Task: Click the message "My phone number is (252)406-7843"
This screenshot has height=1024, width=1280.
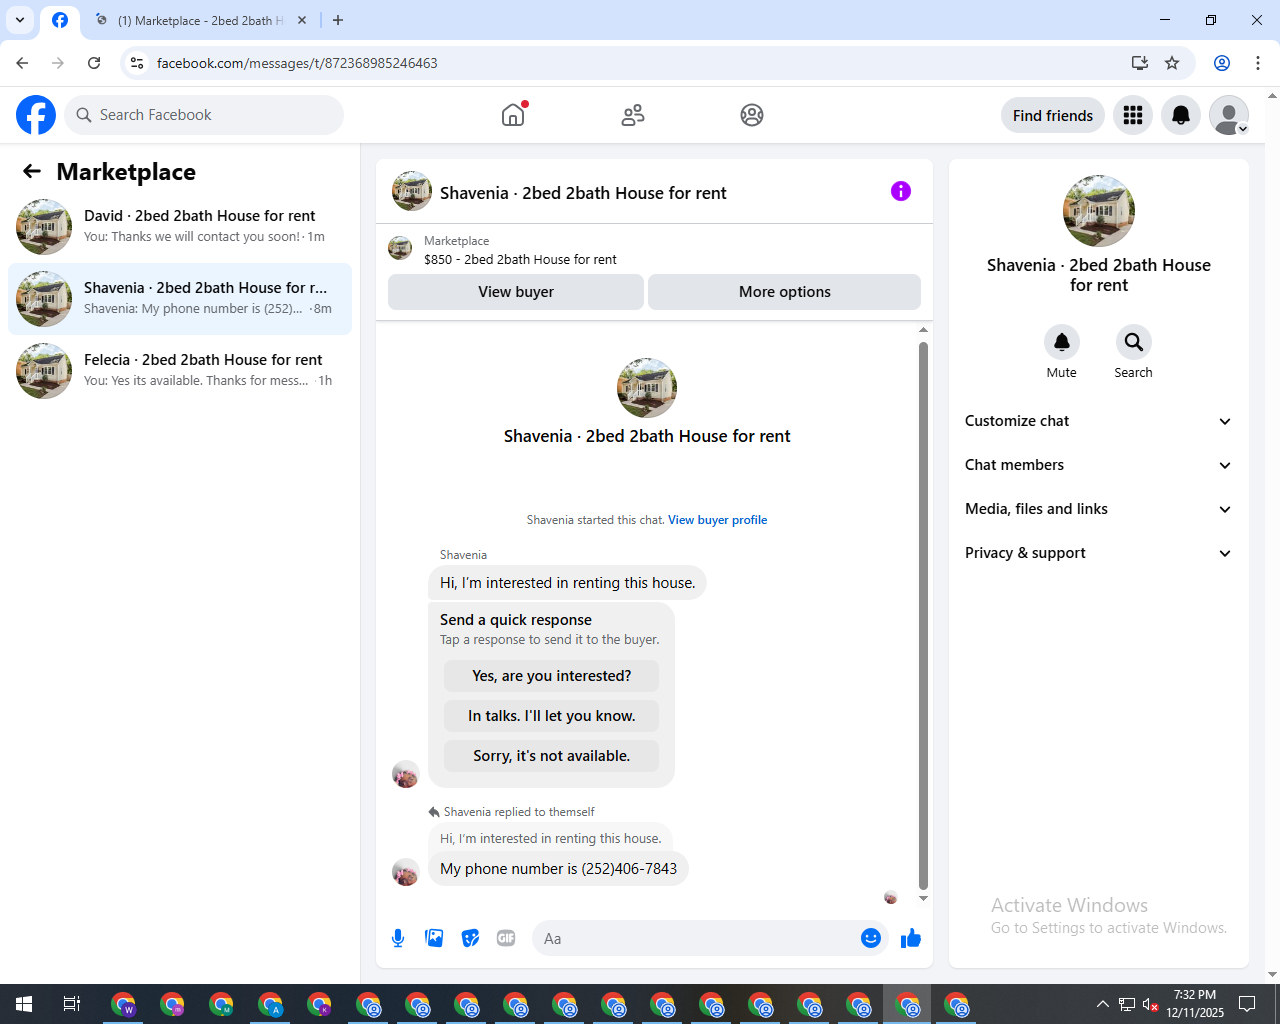Action: tap(558, 869)
